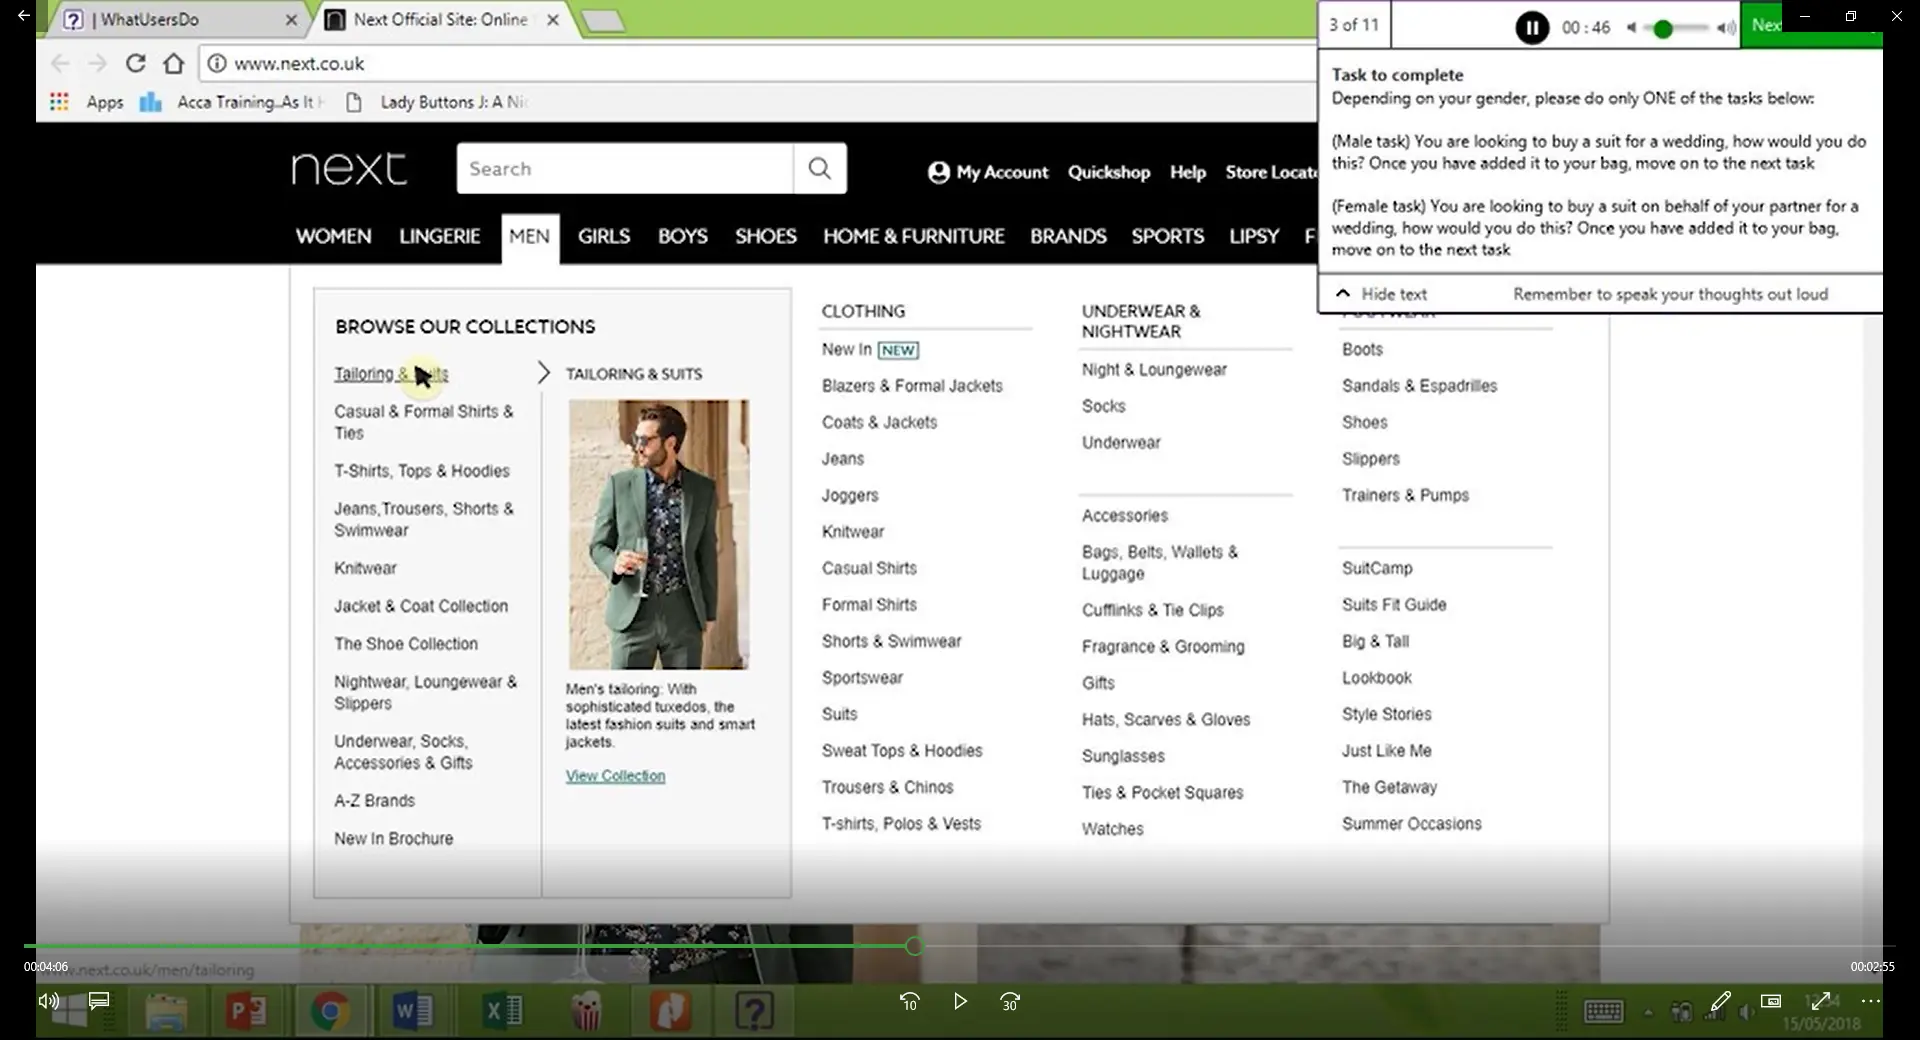Open Ties & Pocket Squares
Screen dimensions: 1920x1040
coord(1162,793)
